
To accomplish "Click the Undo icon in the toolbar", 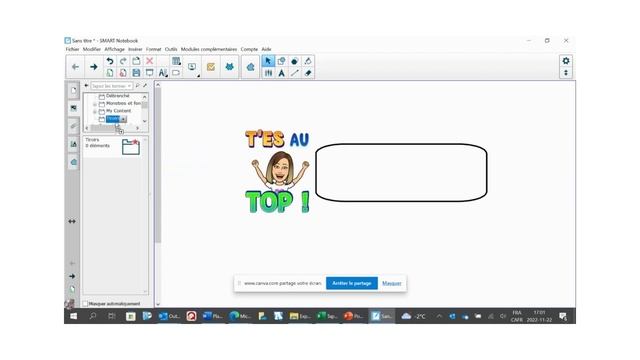I will pyautogui.click(x=110, y=61).
